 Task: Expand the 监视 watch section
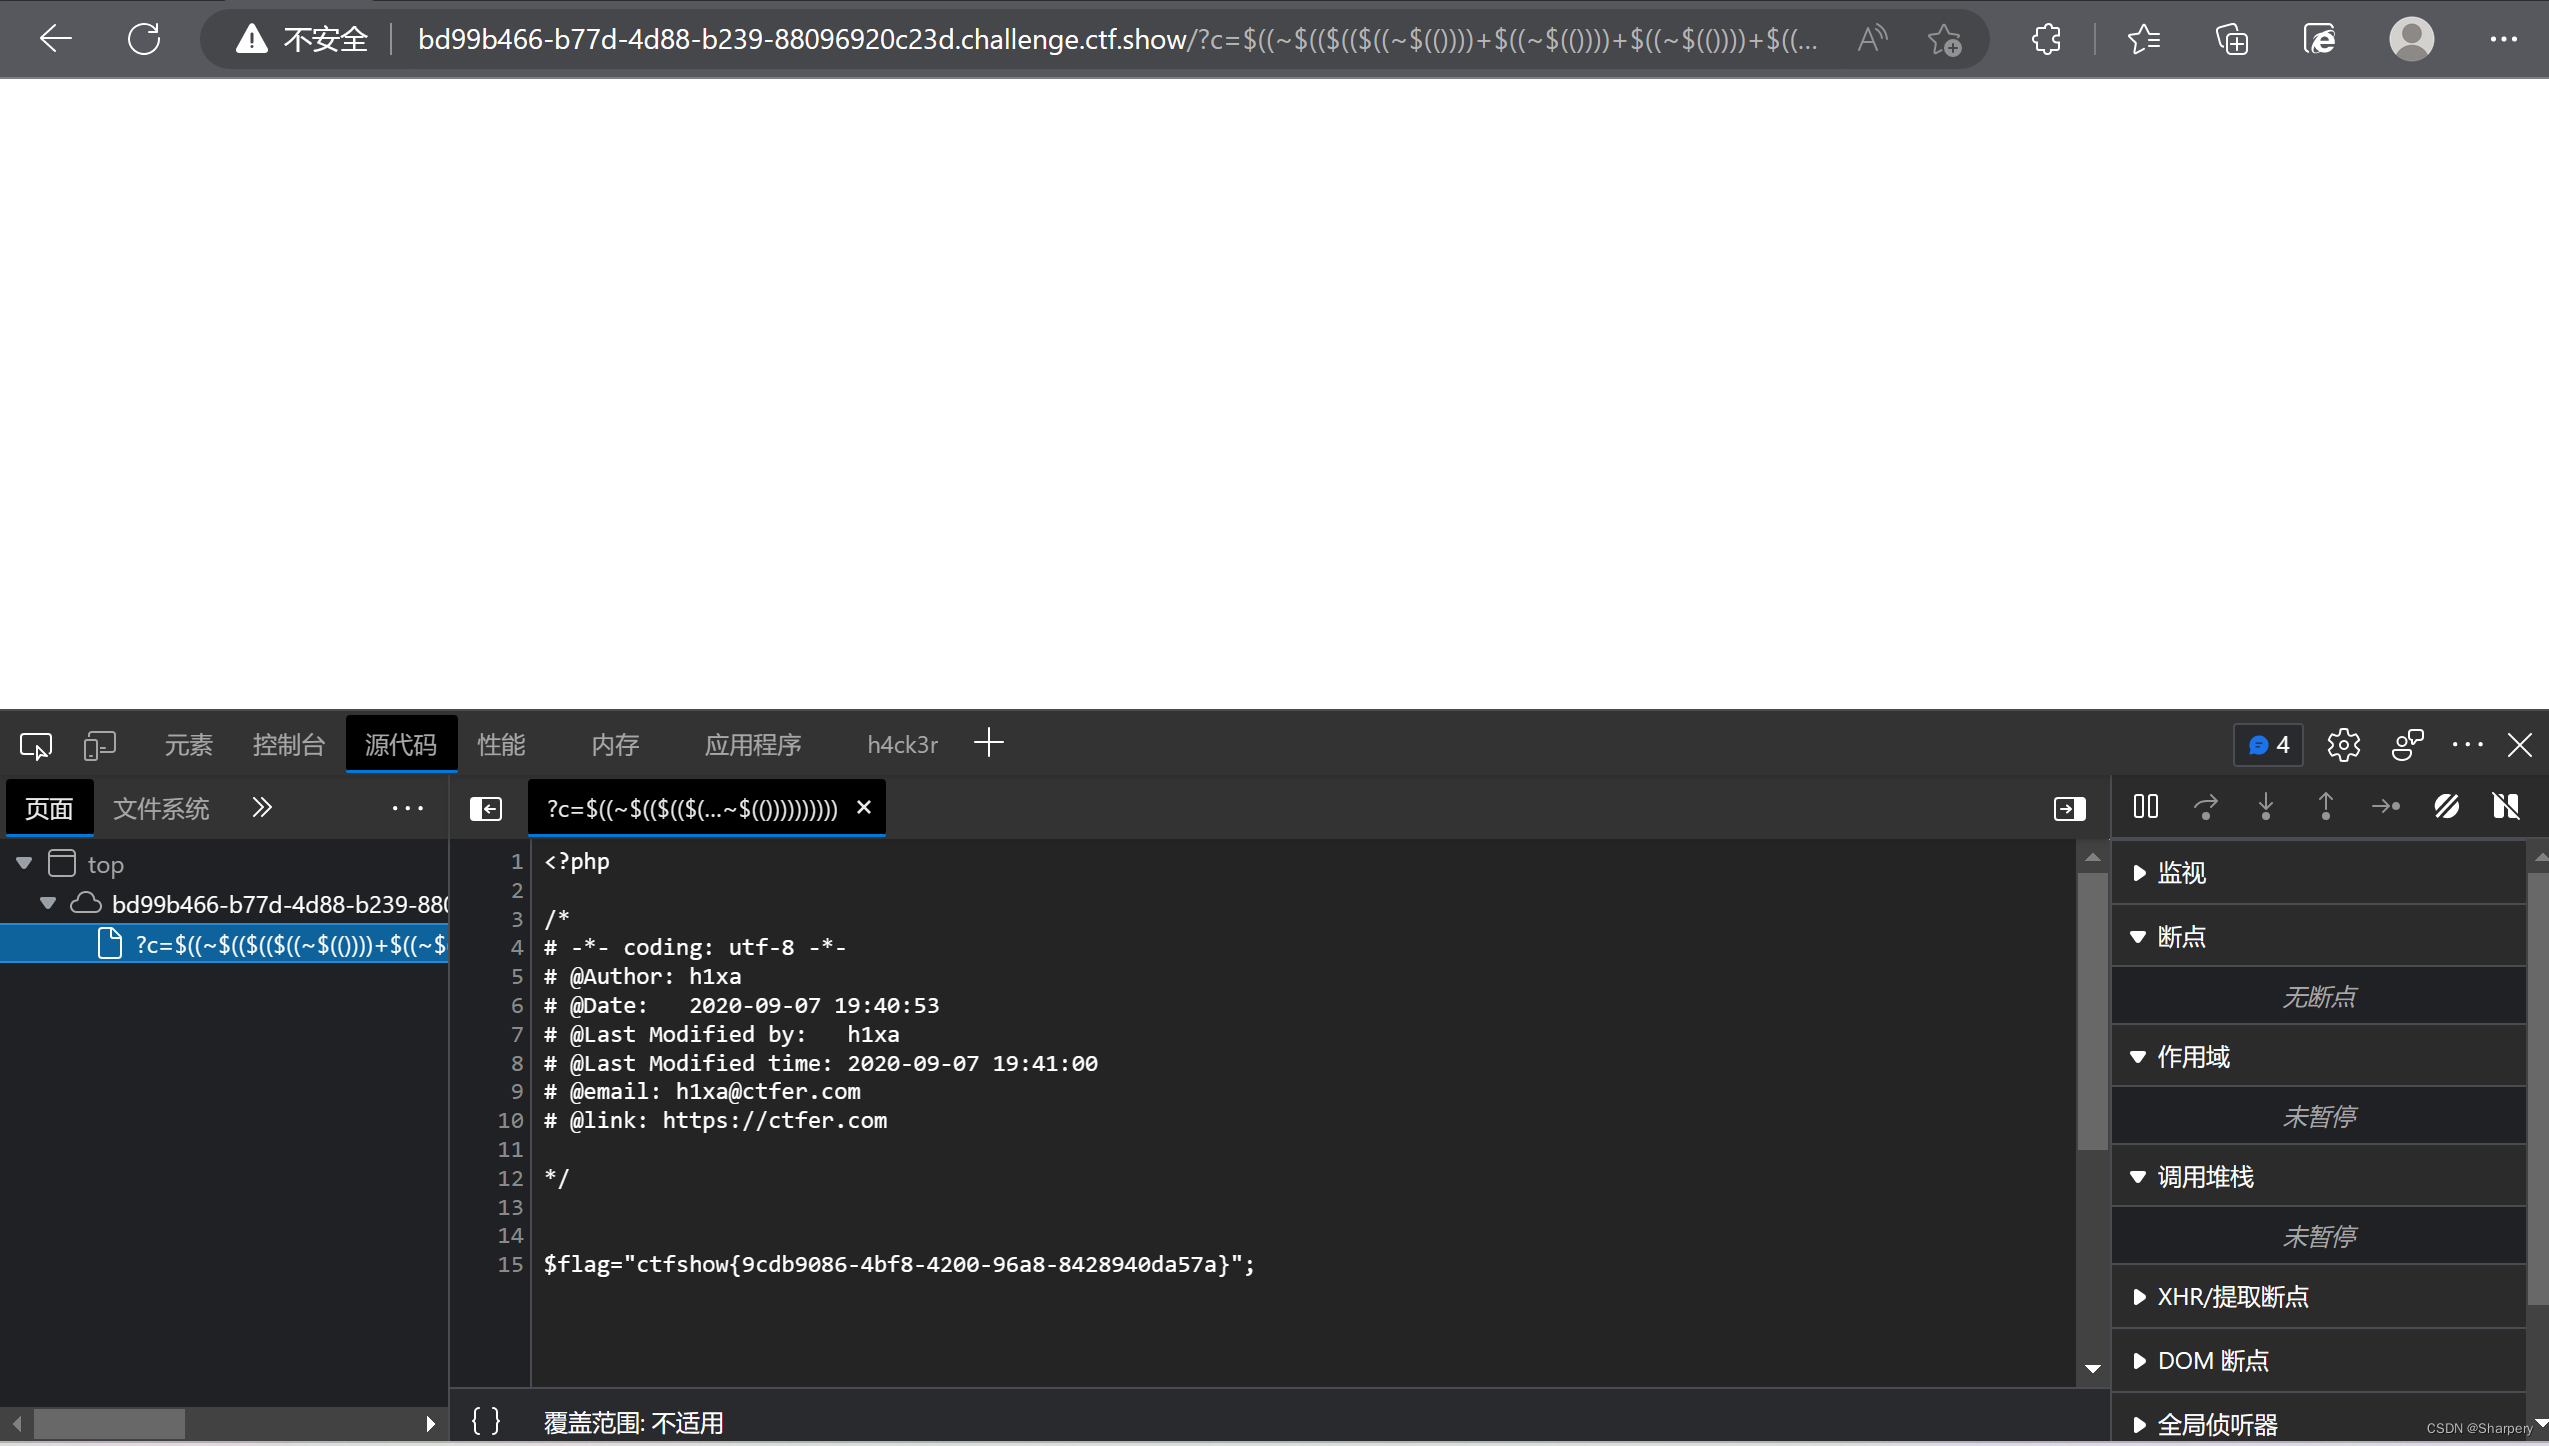tap(2180, 873)
